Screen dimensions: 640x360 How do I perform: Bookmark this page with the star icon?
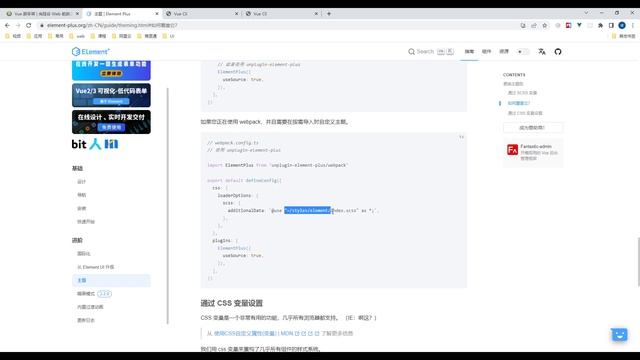(544, 25)
